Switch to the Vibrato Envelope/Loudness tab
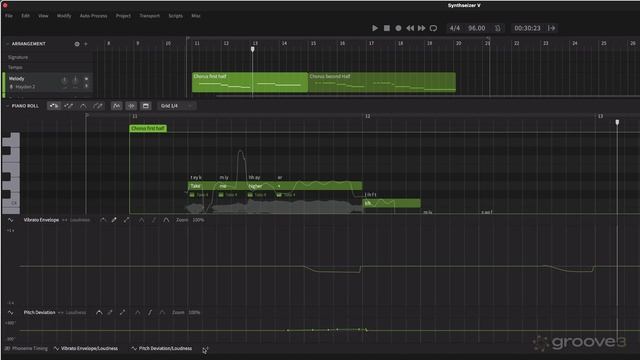The width and height of the screenshot is (640, 360). 86,349
